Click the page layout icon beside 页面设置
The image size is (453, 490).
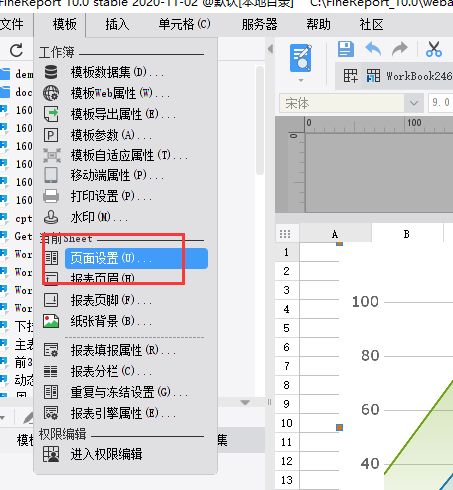(51, 258)
